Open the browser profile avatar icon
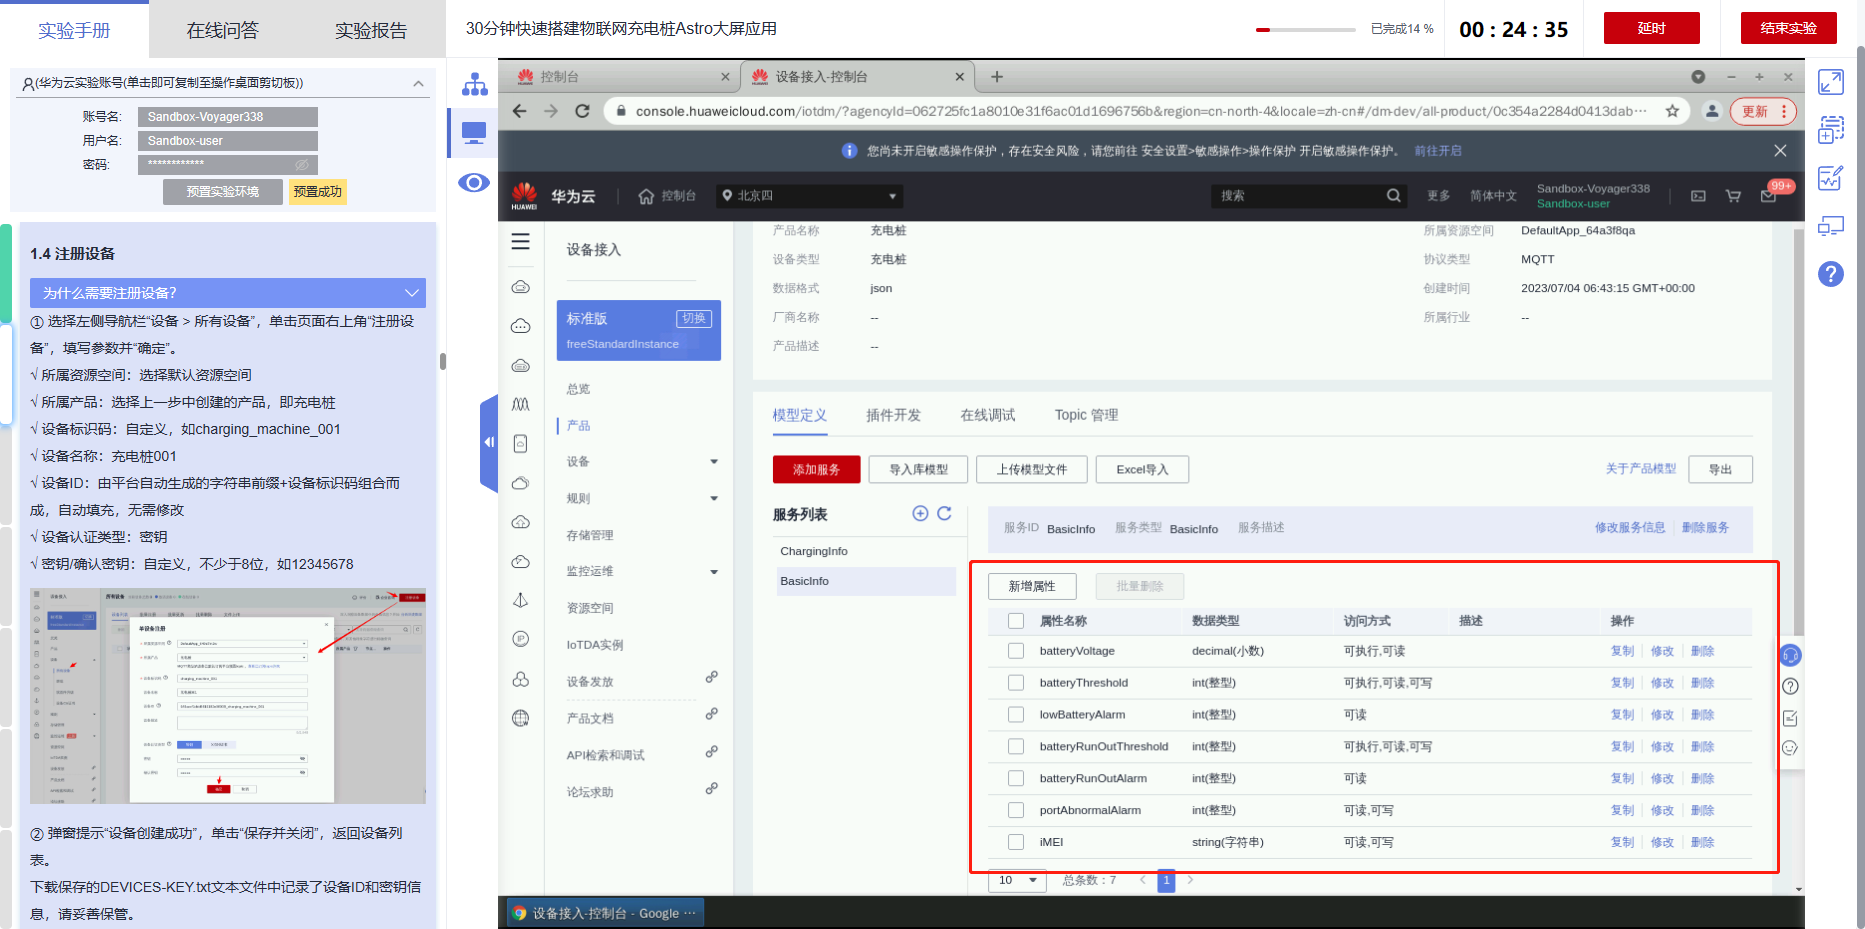 coord(1712,111)
